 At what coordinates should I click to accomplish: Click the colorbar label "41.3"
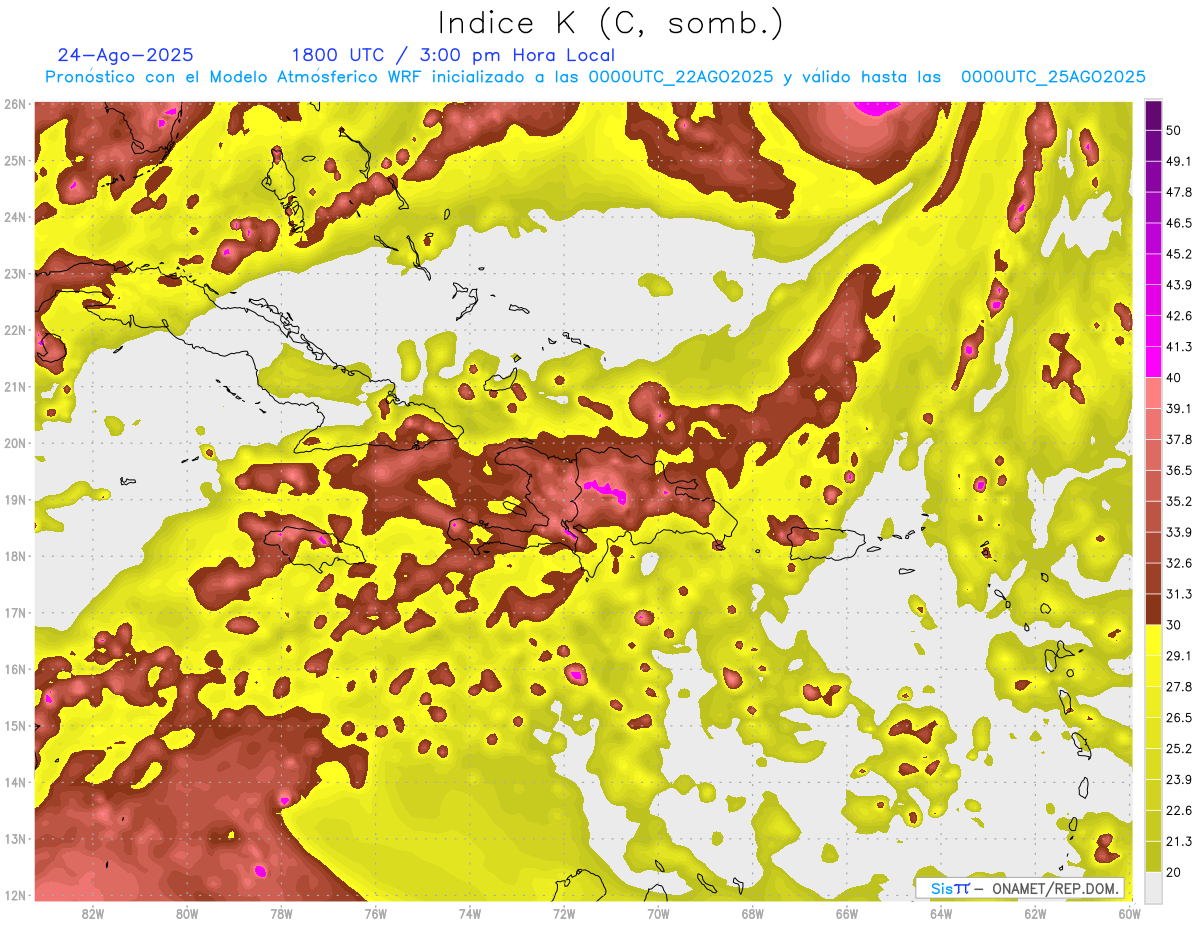(1178, 347)
